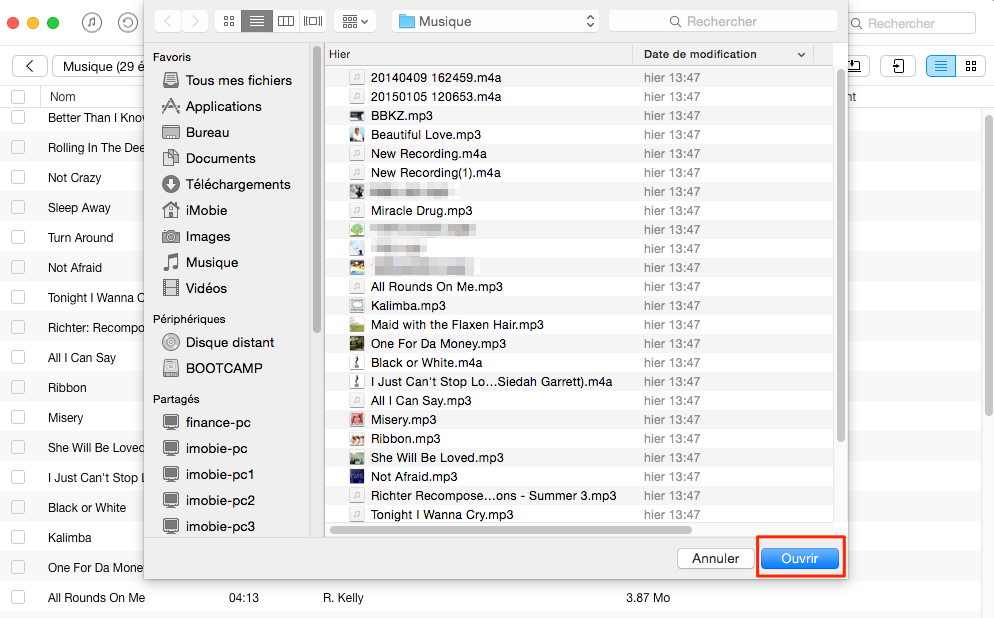Select shared computer imobie-pc3

click(x=209, y=526)
